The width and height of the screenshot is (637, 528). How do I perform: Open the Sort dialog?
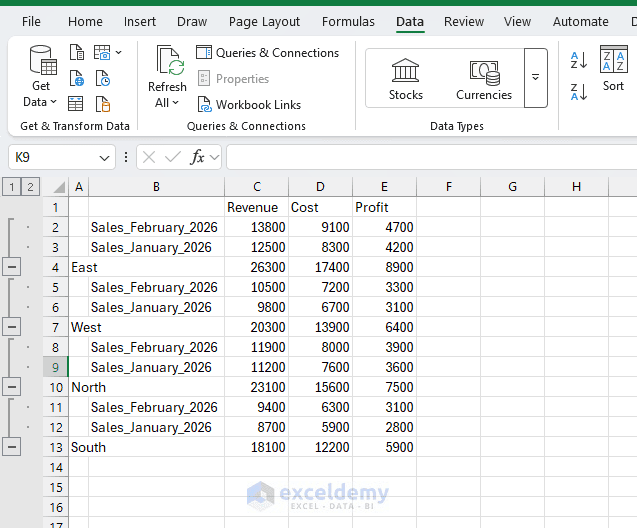pos(613,68)
